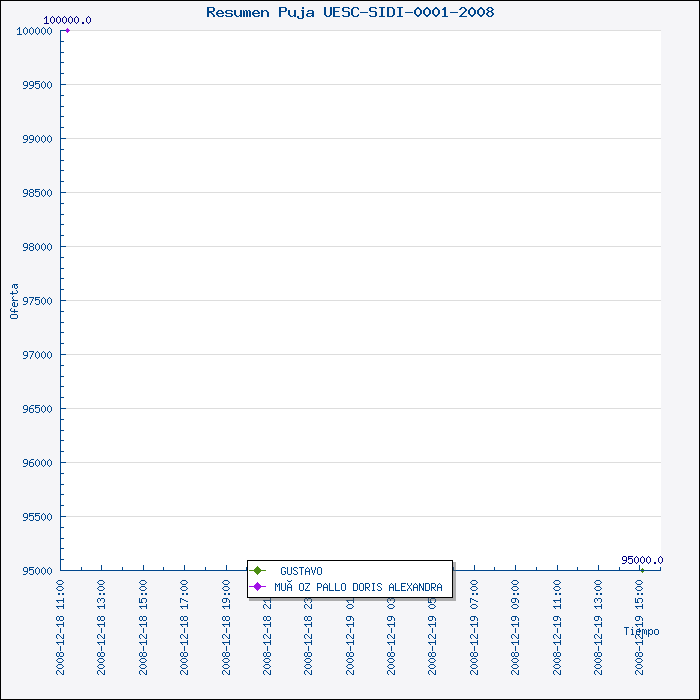Click the purple legend diamond marker
The image size is (700, 700).
(257, 586)
